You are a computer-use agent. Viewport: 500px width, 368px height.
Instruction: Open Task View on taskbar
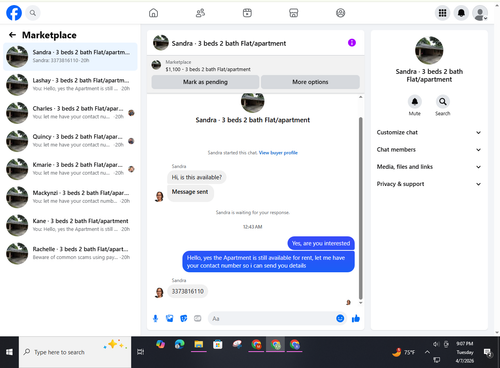click(141, 352)
